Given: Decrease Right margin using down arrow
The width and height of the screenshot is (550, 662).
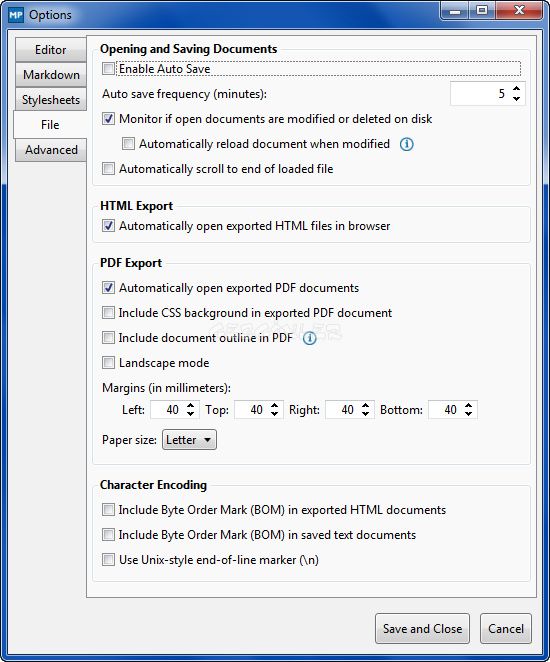Looking at the screenshot, I should (x=366, y=414).
